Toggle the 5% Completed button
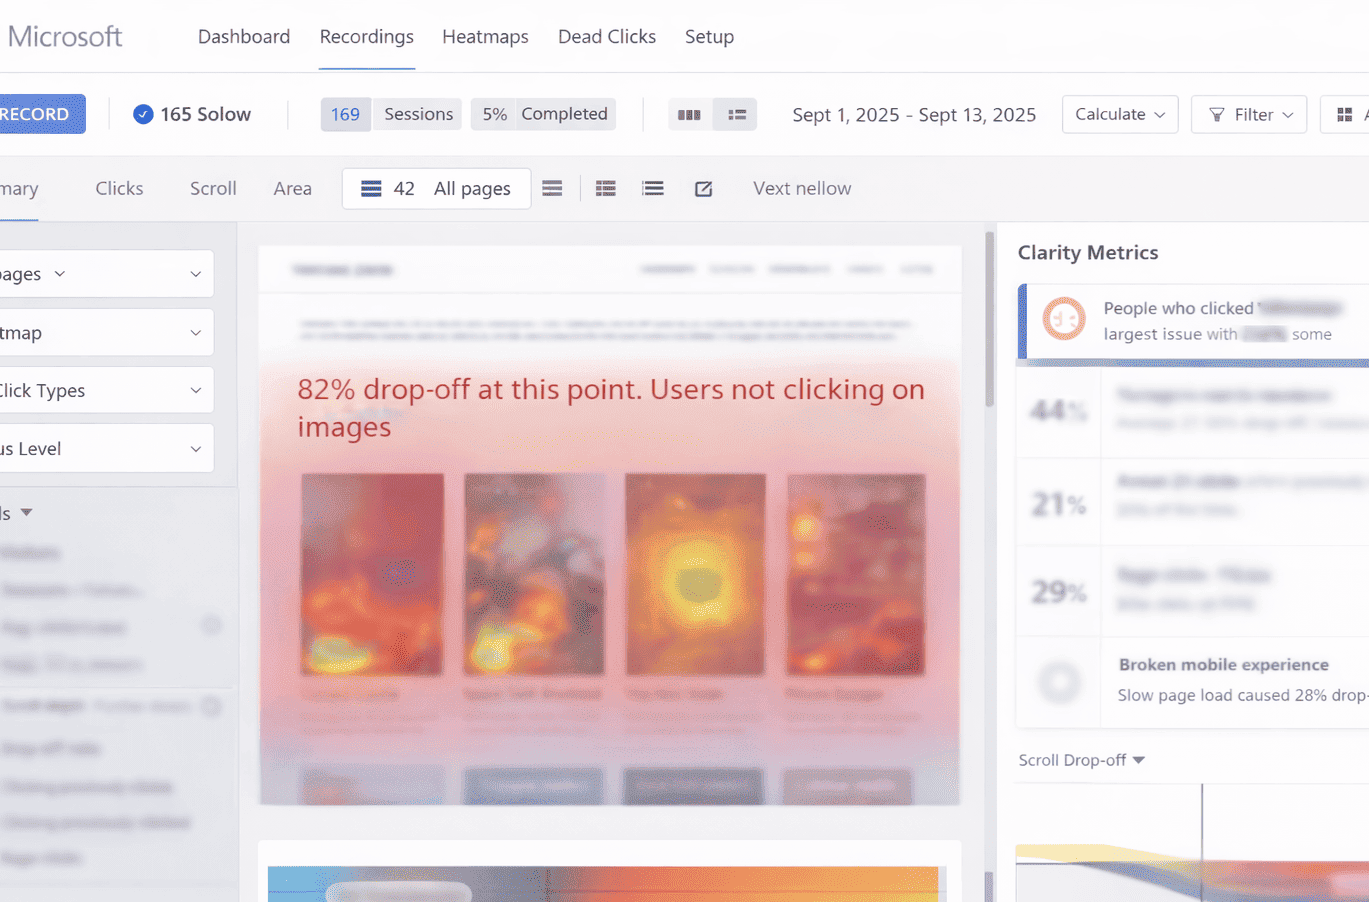The height and width of the screenshot is (902, 1369). coord(544,114)
